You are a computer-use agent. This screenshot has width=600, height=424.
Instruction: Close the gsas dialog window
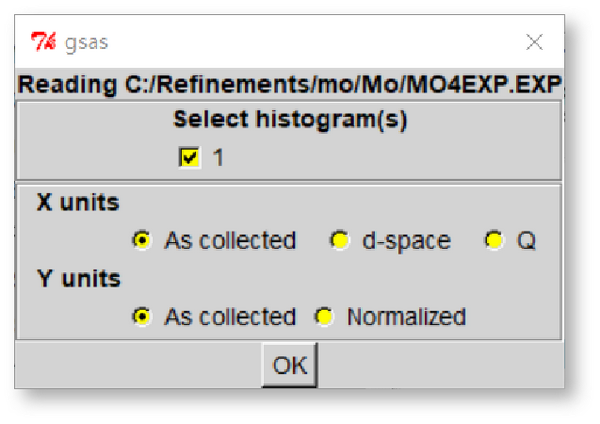point(535,42)
